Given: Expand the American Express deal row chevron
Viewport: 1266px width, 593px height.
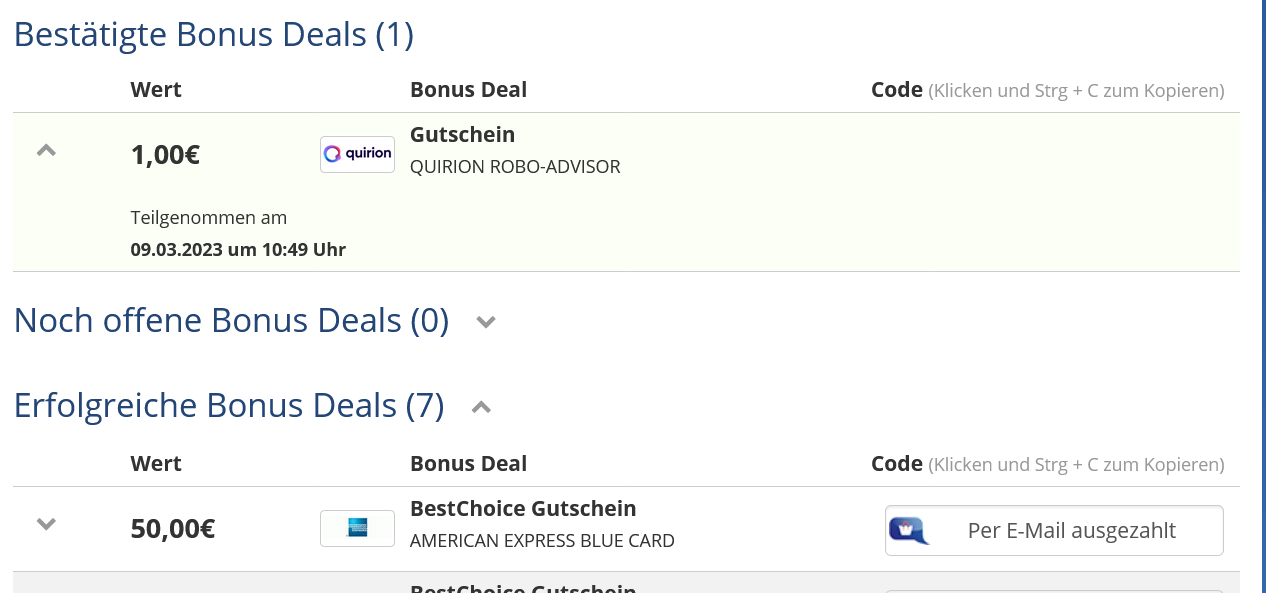Looking at the screenshot, I should (46, 524).
